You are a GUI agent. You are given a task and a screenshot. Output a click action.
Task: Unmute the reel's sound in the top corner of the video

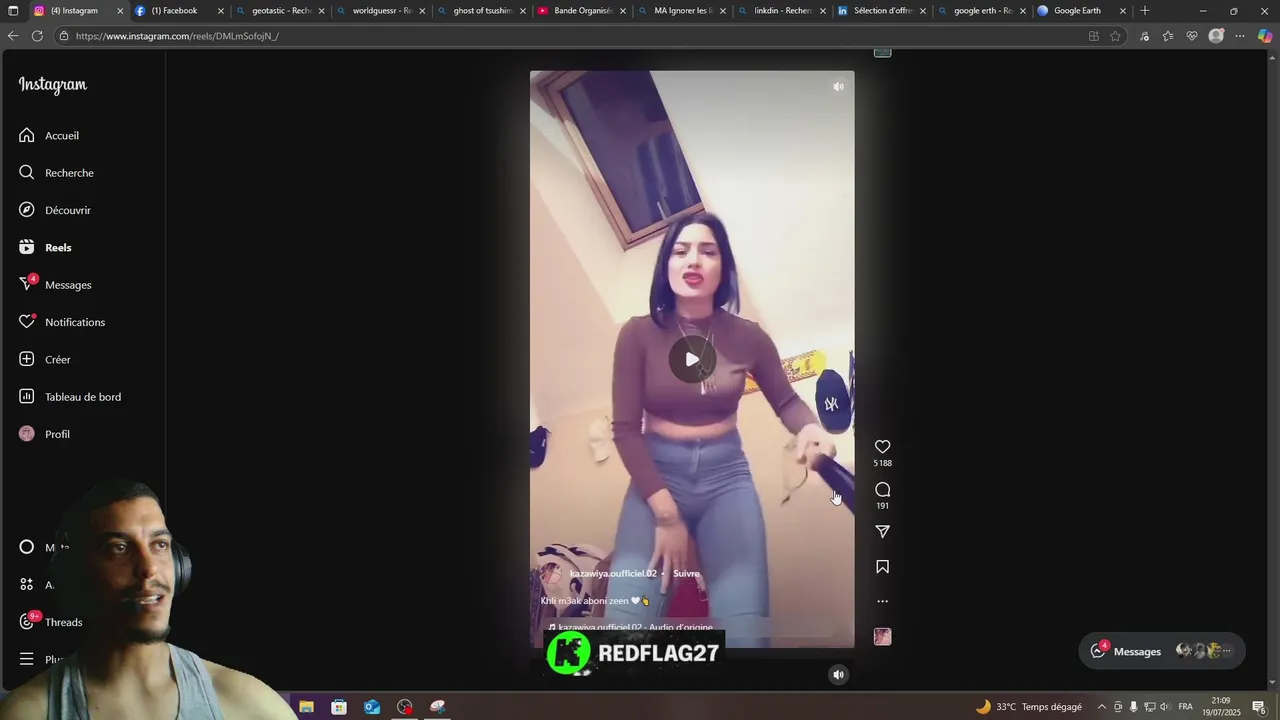click(x=838, y=87)
